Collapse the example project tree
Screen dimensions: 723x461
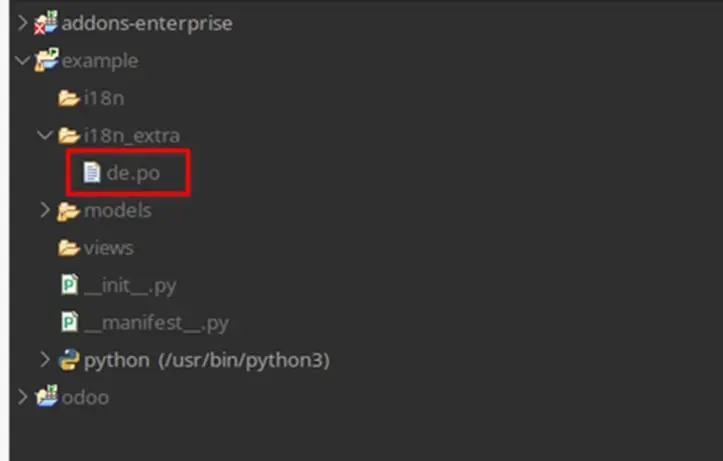coord(23,61)
